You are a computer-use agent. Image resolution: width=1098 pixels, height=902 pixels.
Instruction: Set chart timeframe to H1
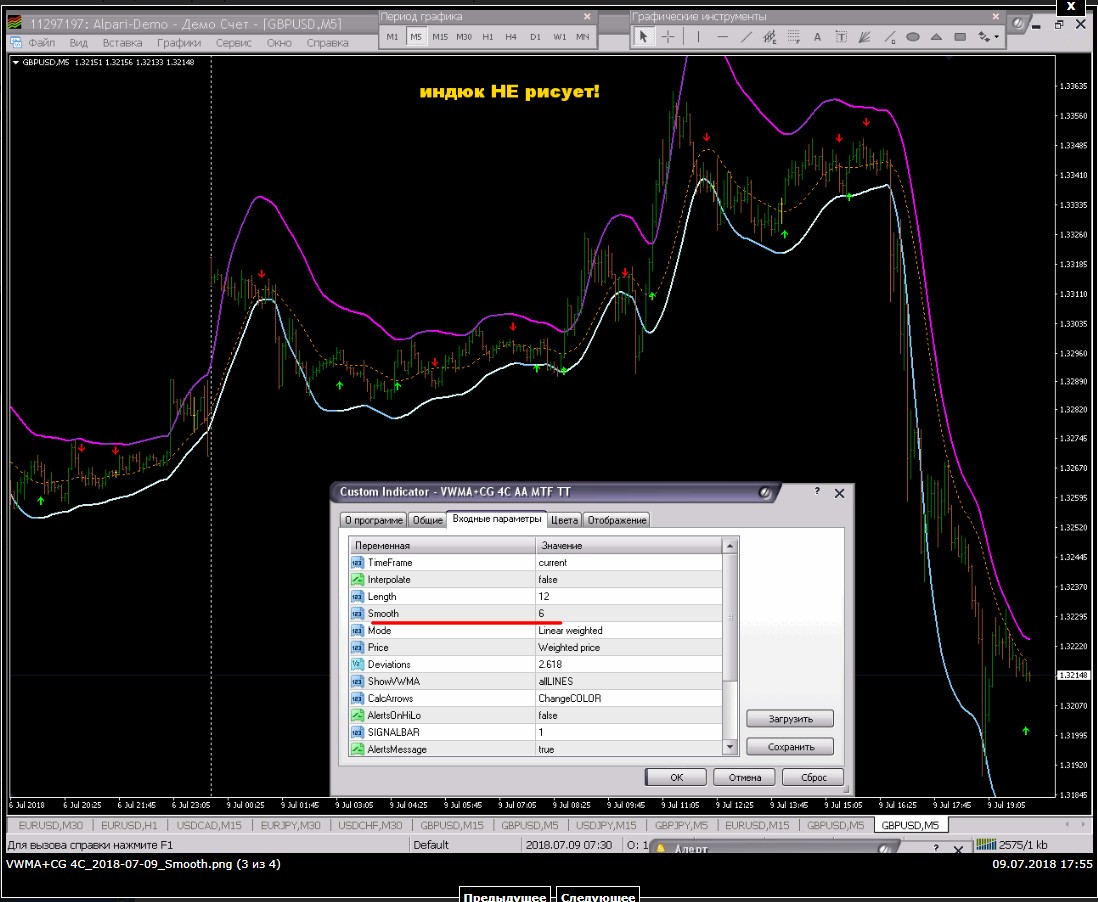coord(488,37)
